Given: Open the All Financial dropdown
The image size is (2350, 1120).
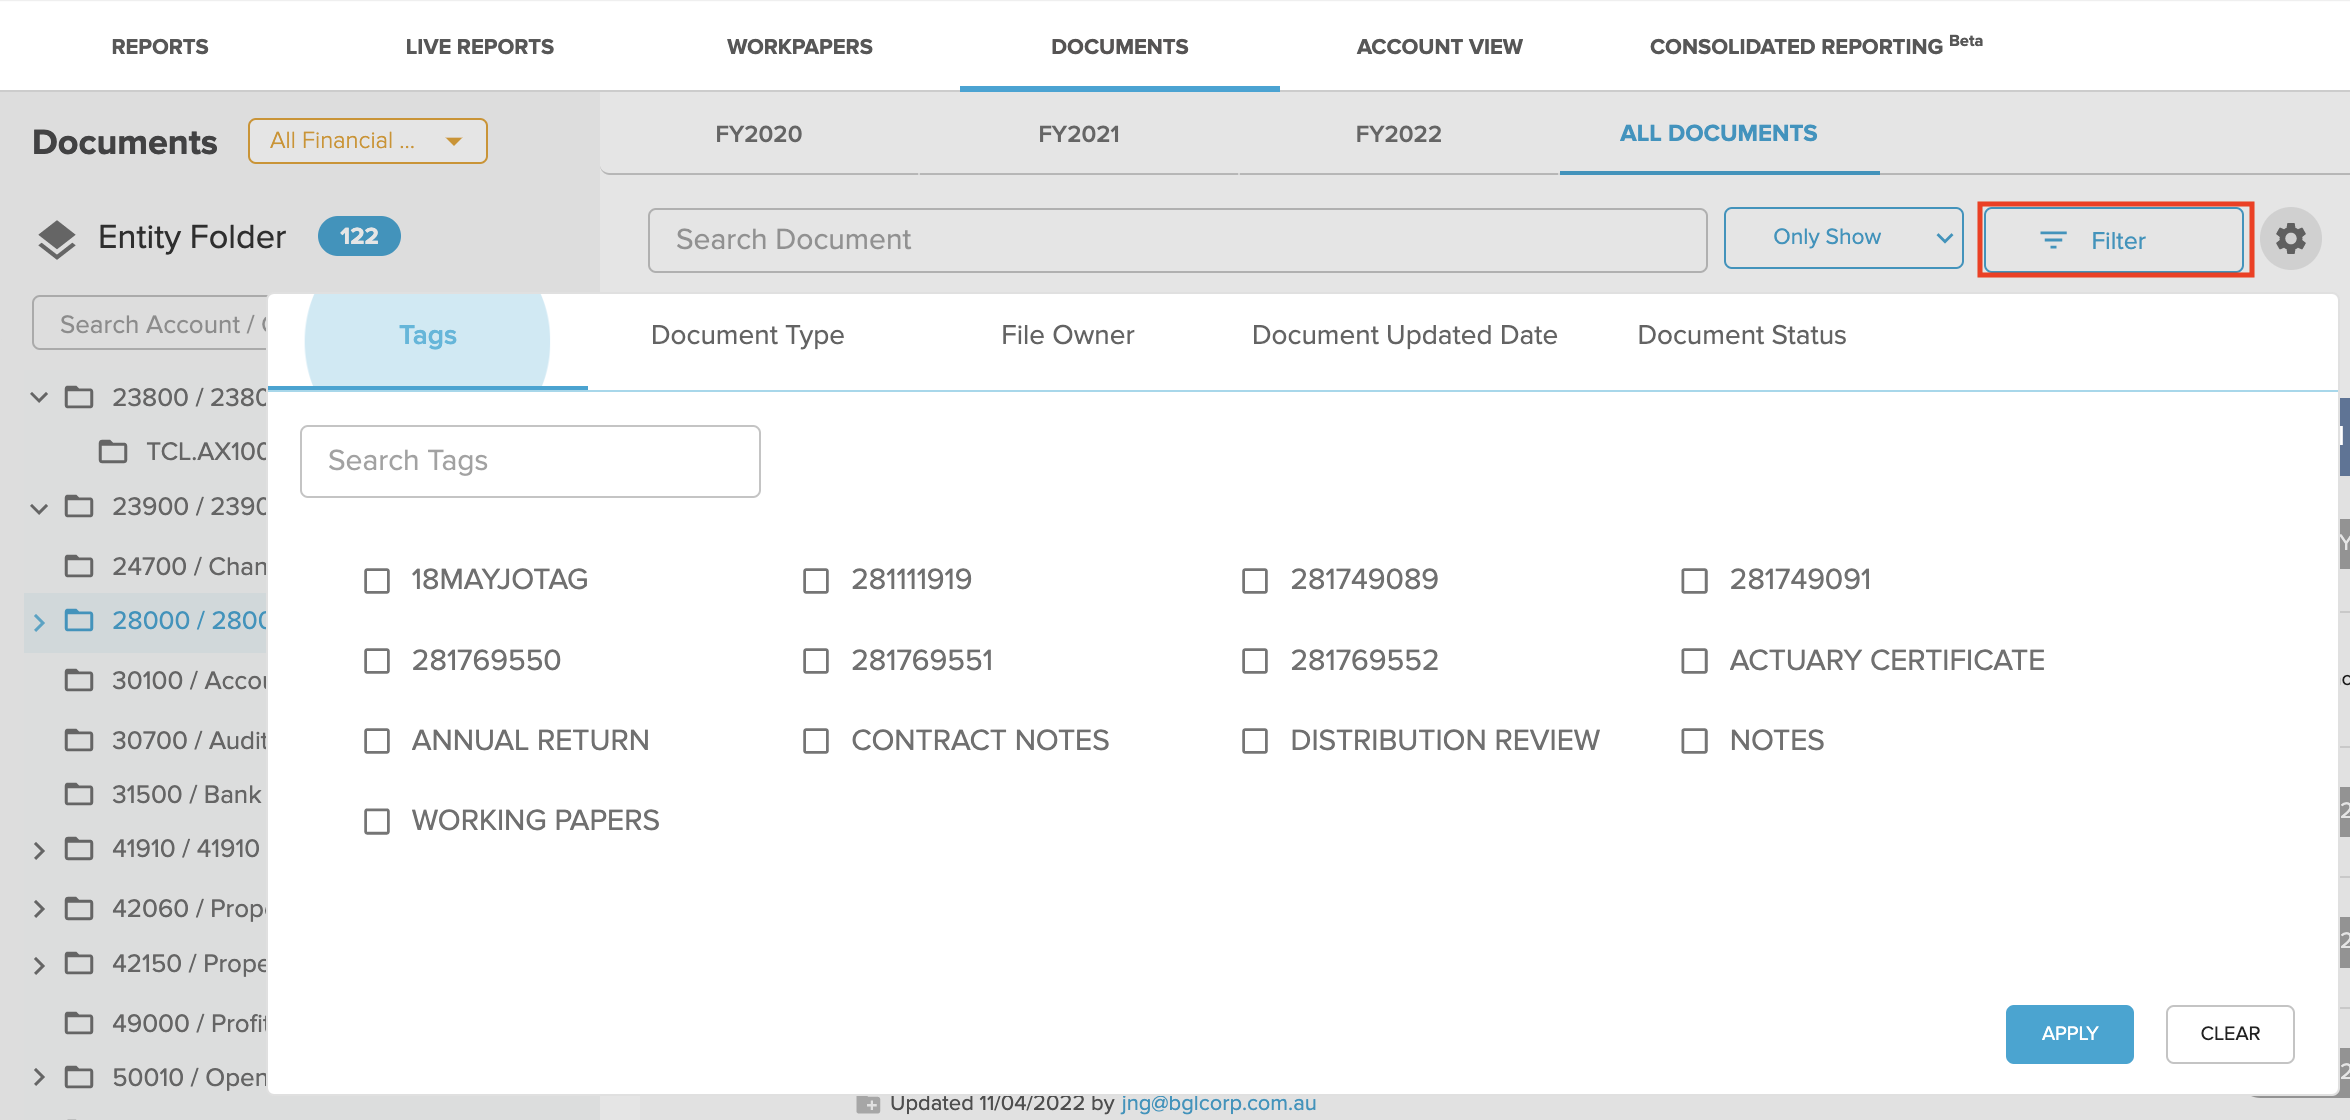Looking at the screenshot, I should (367, 141).
